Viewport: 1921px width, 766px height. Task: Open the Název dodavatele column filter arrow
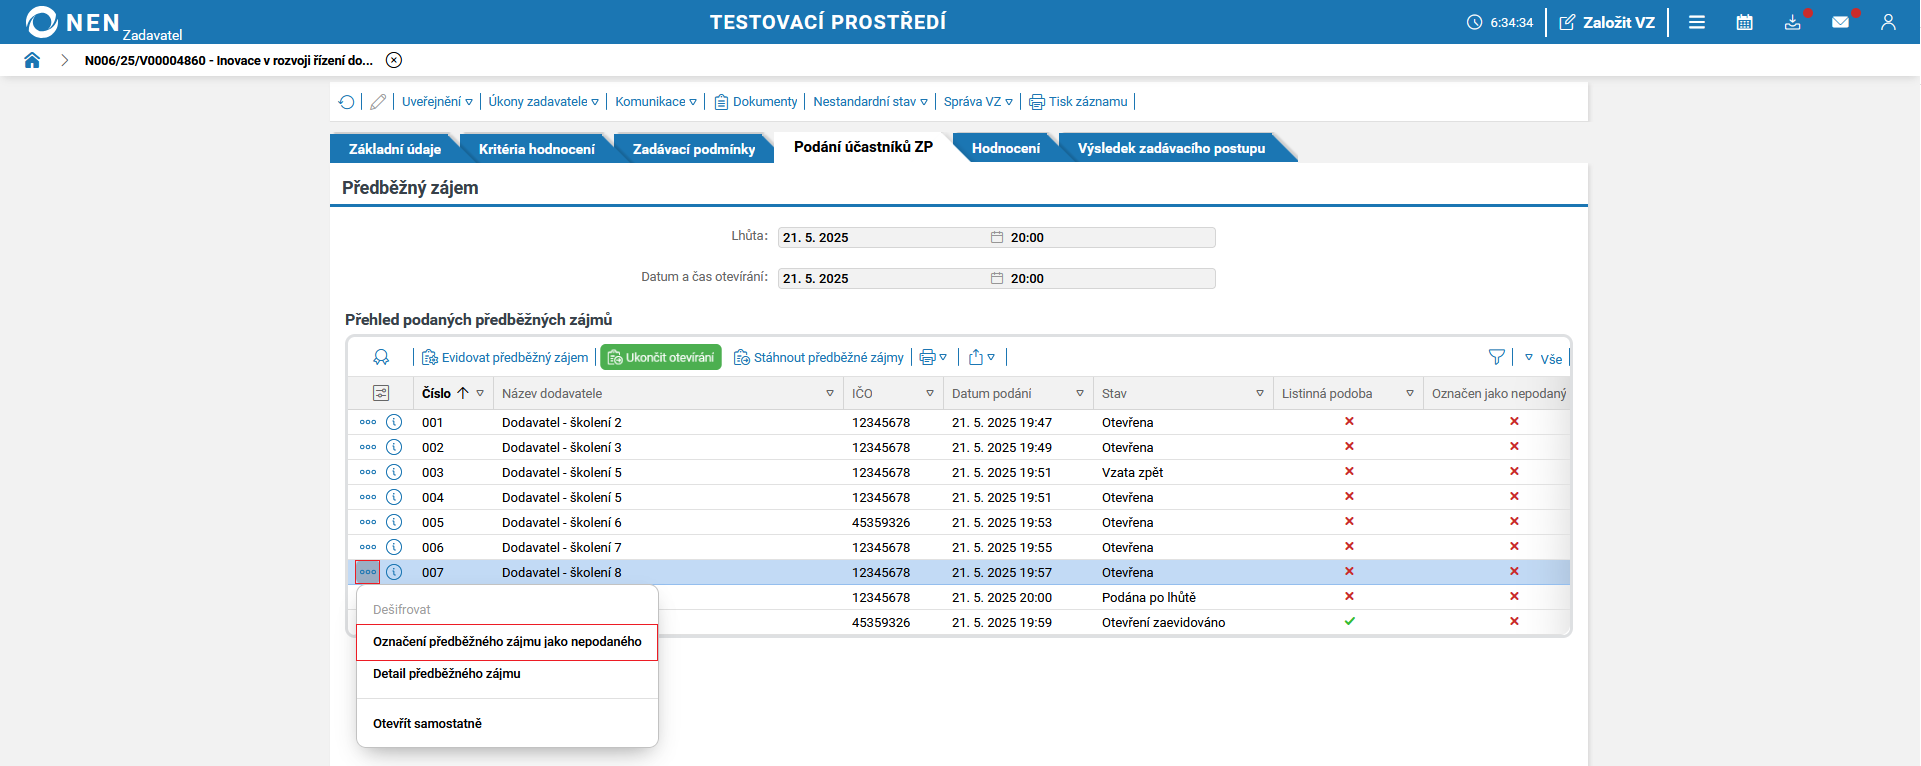point(830,393)
